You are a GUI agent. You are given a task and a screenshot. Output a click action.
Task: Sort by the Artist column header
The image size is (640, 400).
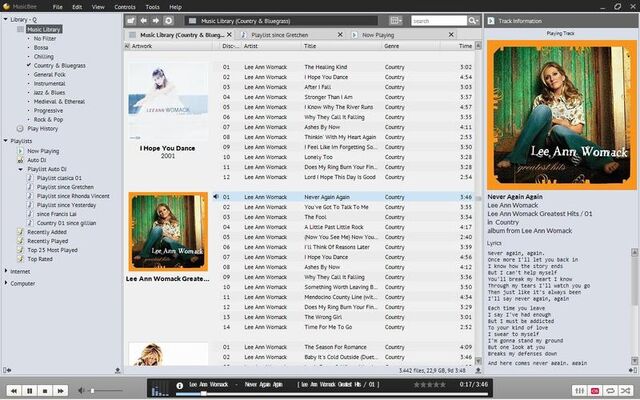[271, 46]
